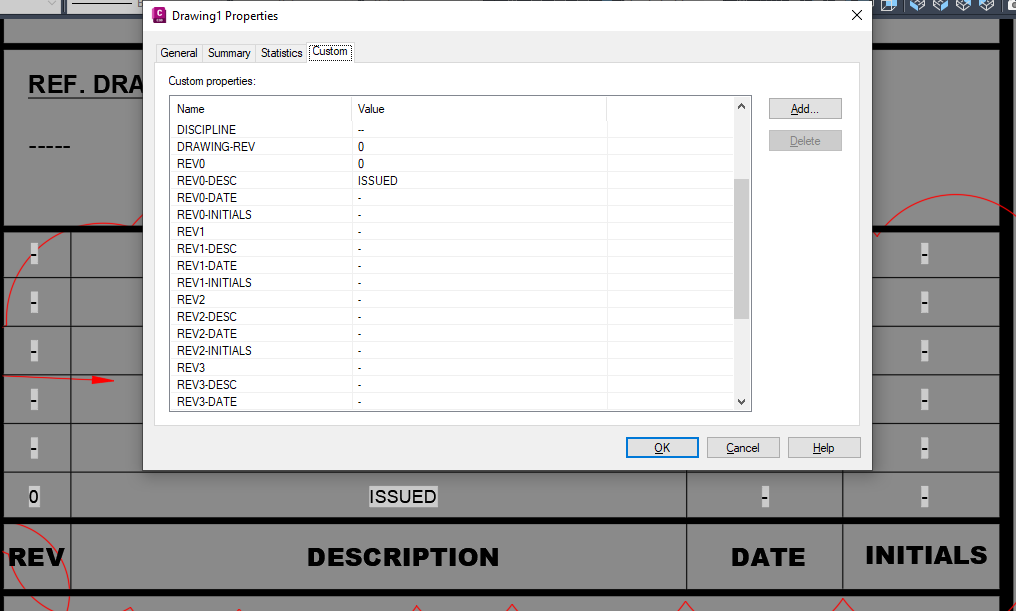Image resolution: width=1016 pixels, height=611 pixels.
Task: Open Help from the properties dialog
Action: point(824,447)
